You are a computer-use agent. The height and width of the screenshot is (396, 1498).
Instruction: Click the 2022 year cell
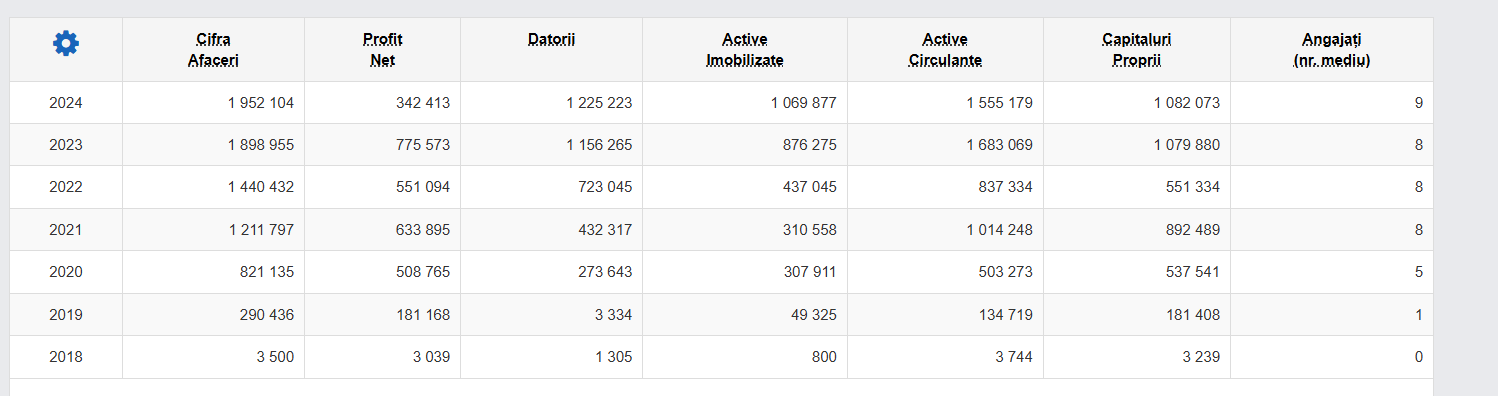(66, 187)
